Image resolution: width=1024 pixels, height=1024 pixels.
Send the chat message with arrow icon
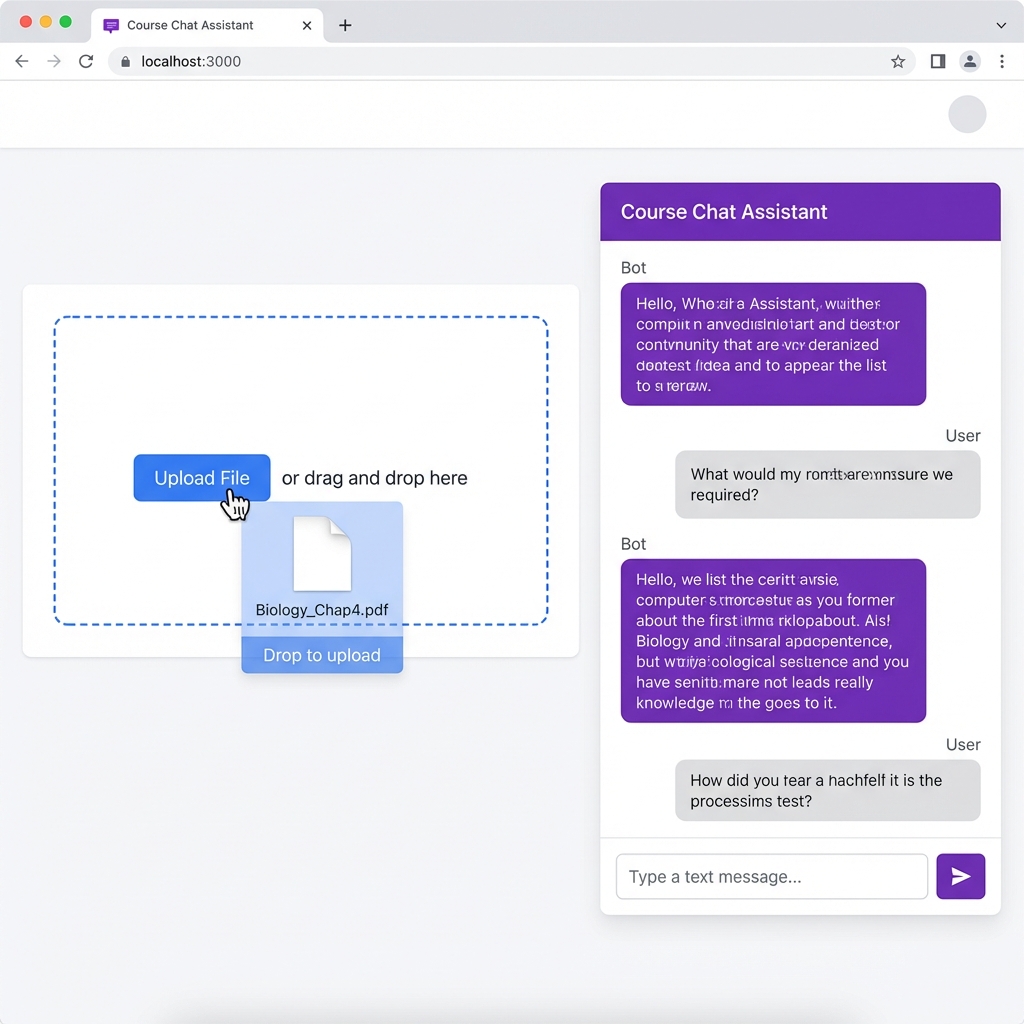960,877
